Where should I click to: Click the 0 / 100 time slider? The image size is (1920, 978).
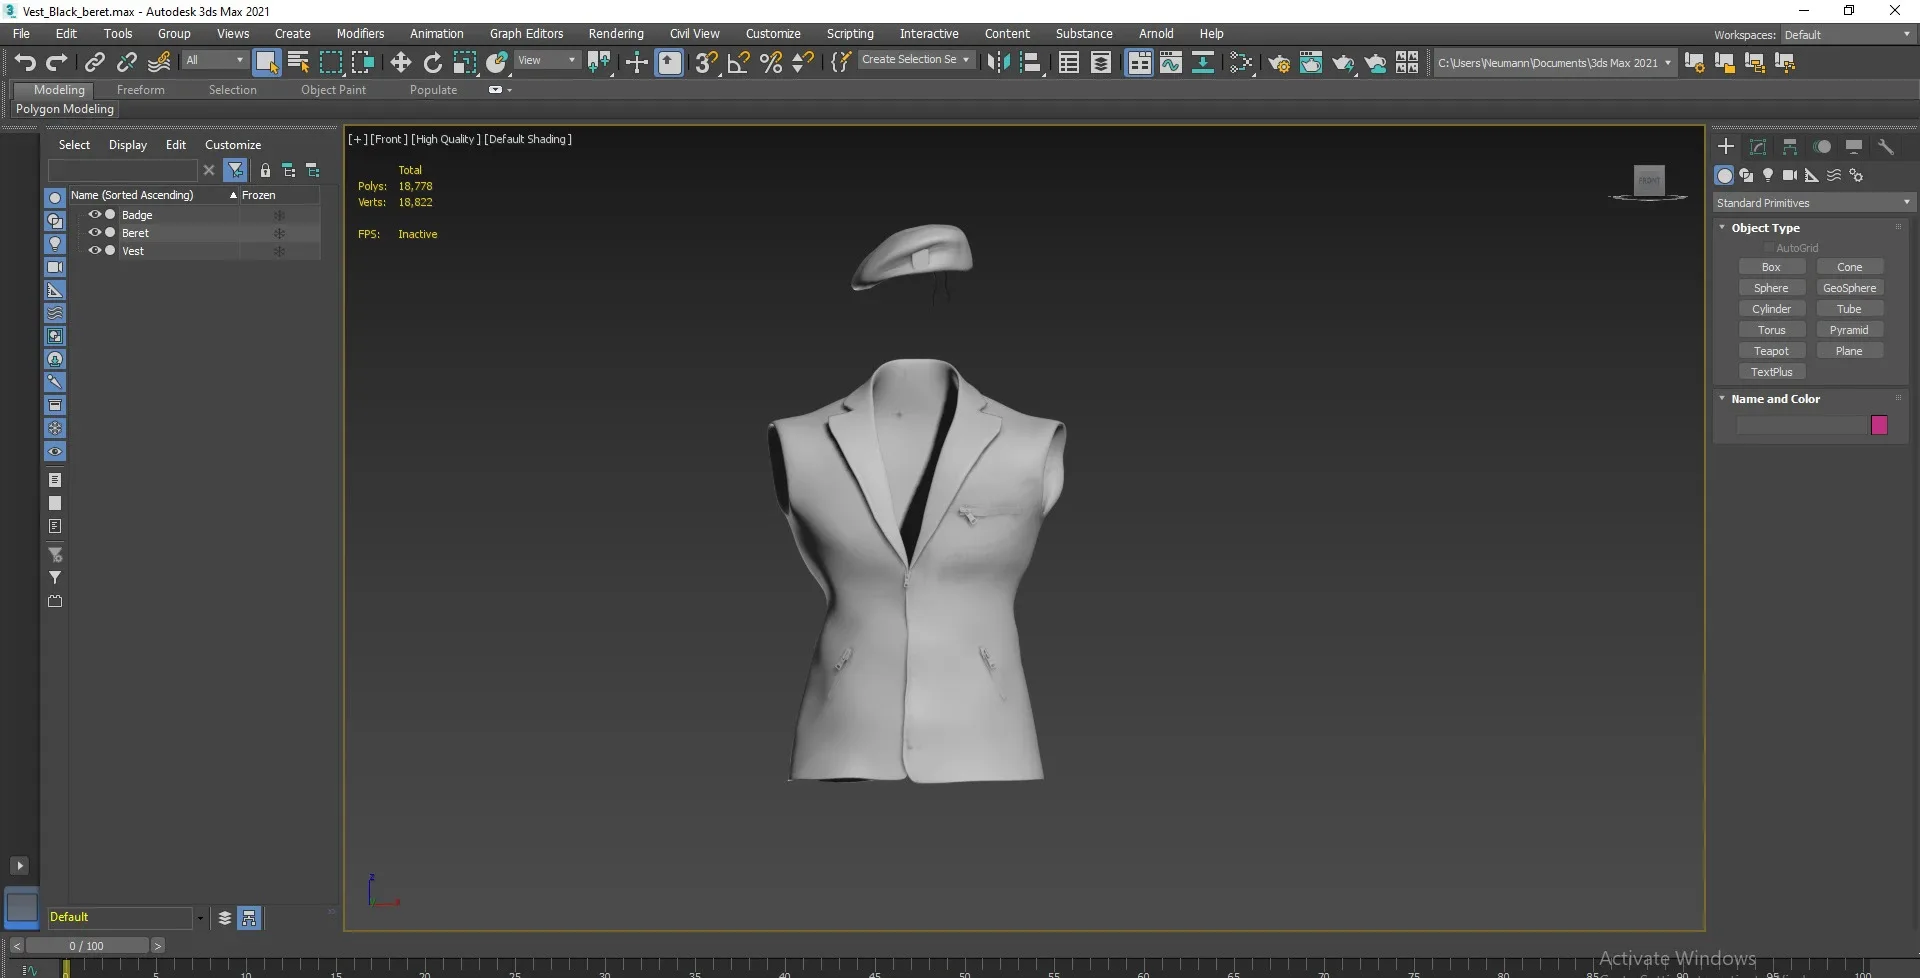coord(87,946)
